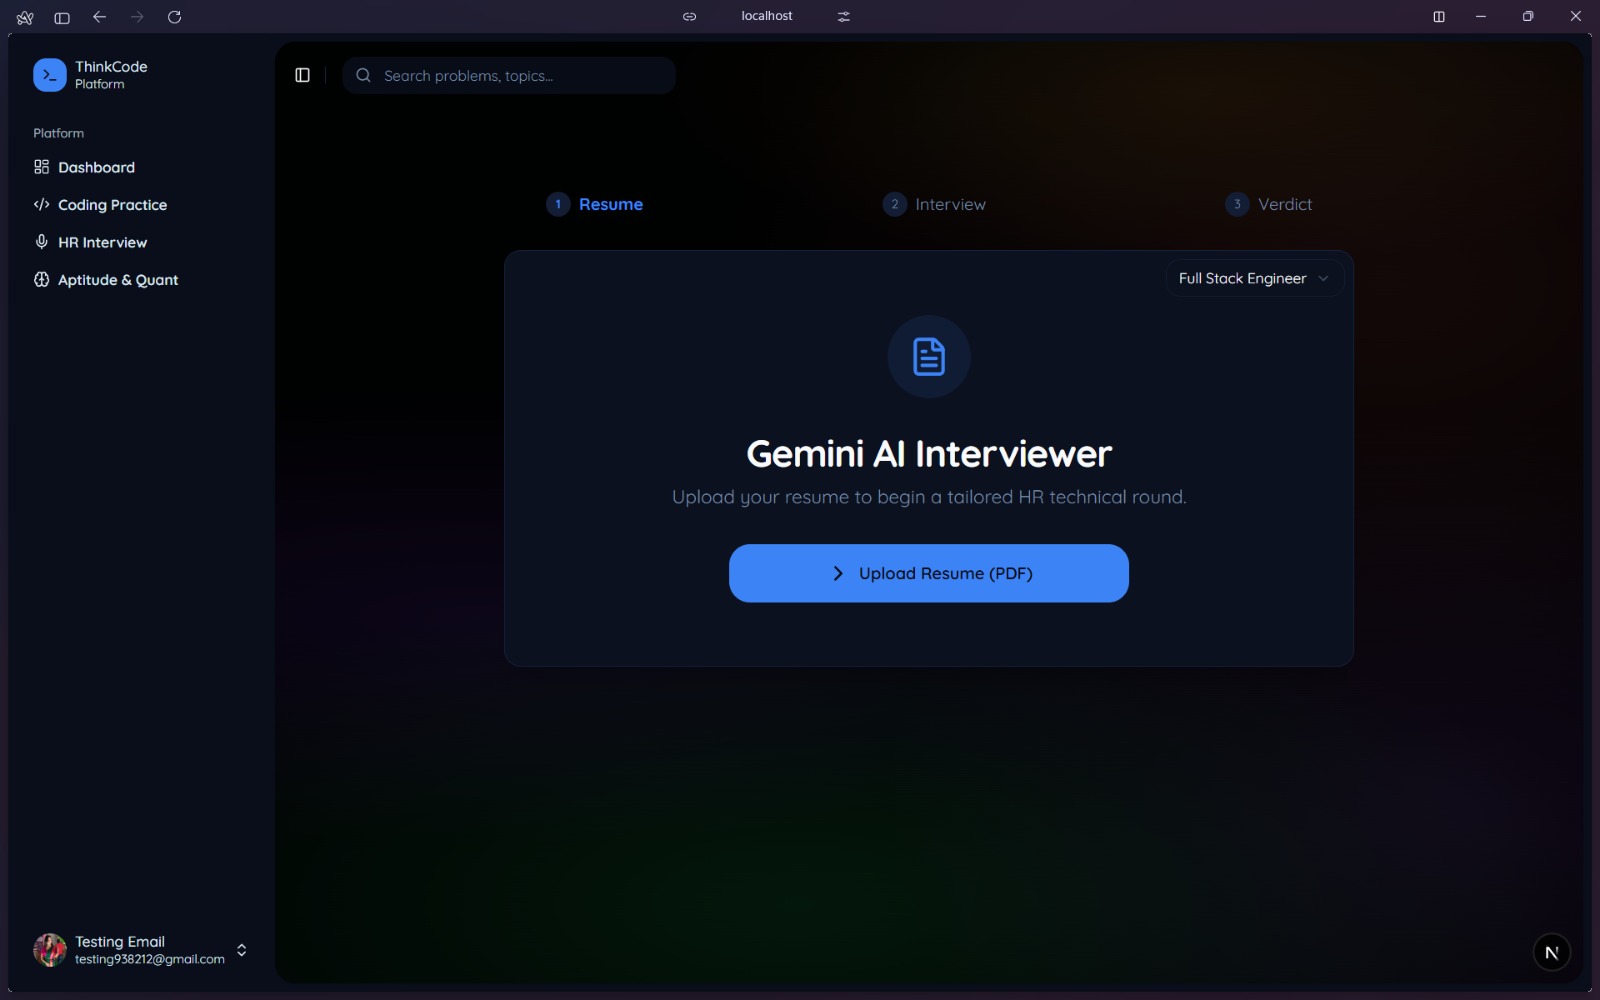Open the site settings sliders icon
Image resolution: width=1600 pixels, height=1000 pixels.
pyautogui.click(x=844, y=16)
